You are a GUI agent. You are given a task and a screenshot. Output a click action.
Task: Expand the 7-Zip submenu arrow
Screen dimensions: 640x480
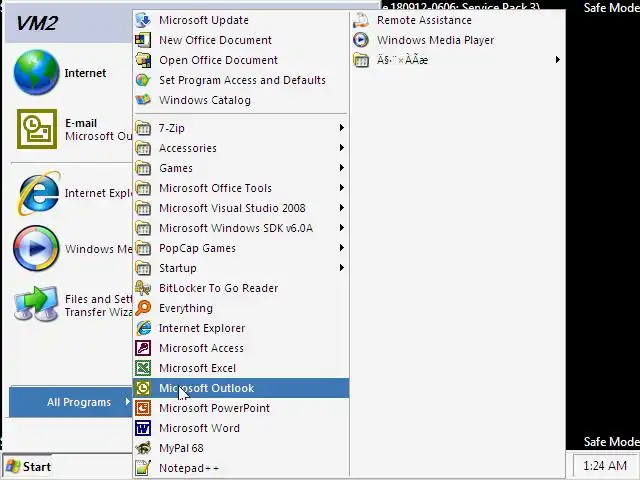[x=342, y=128]
